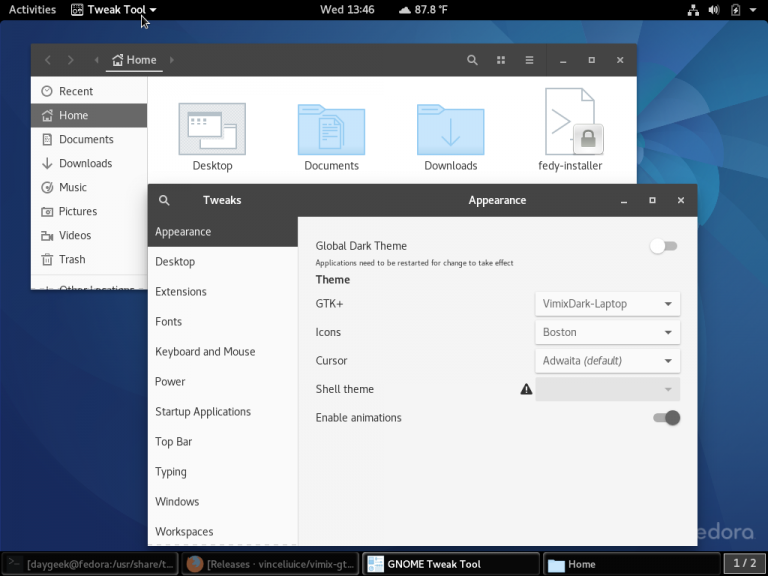Expand the Icons theme dropdown
The image size is (768, 576).
607,332
